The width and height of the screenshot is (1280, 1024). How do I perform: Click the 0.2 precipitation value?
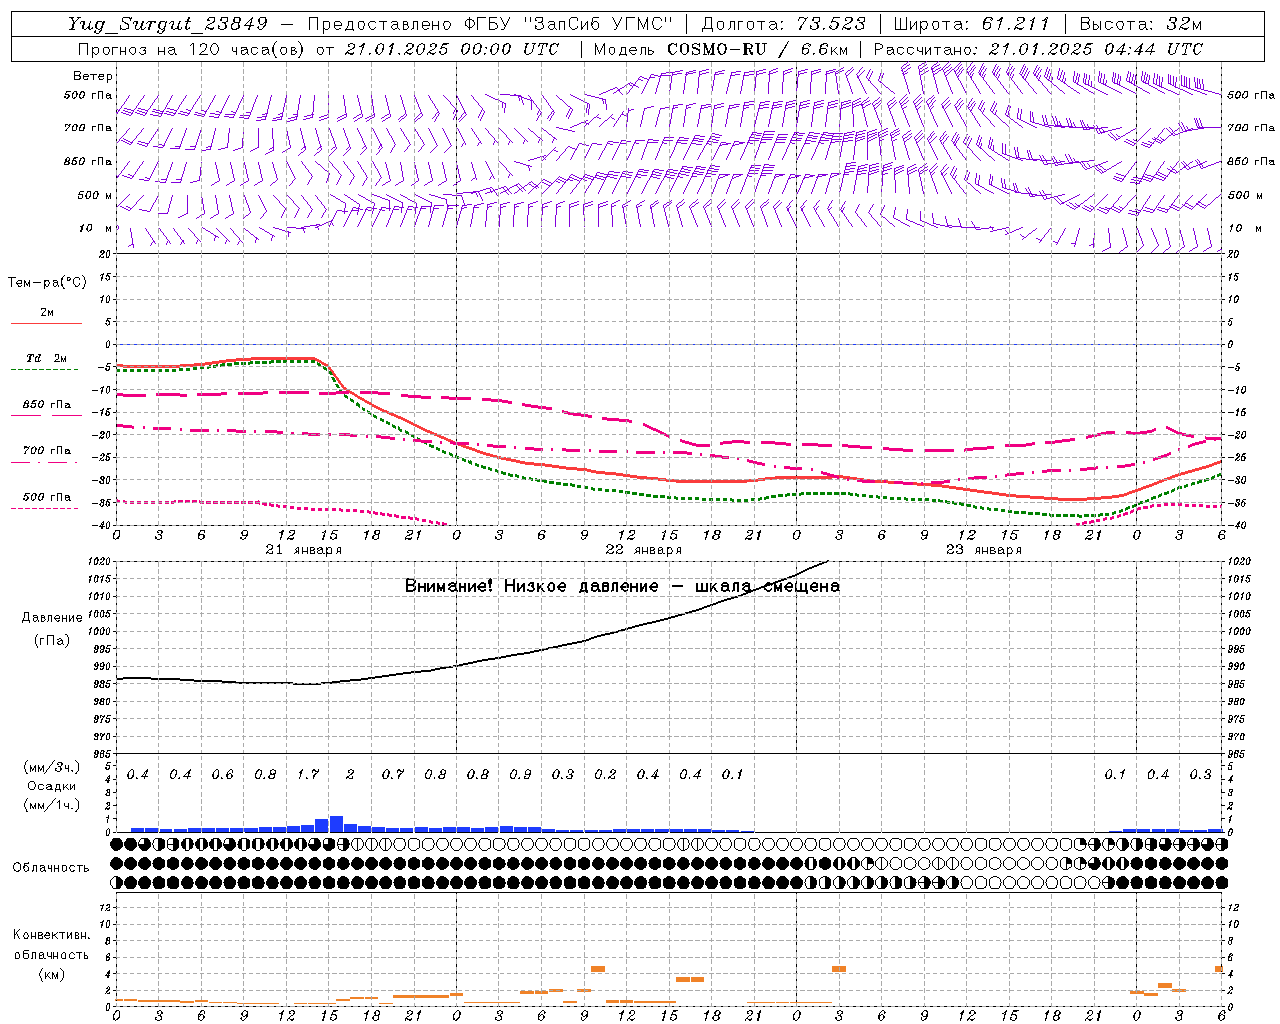605,774
